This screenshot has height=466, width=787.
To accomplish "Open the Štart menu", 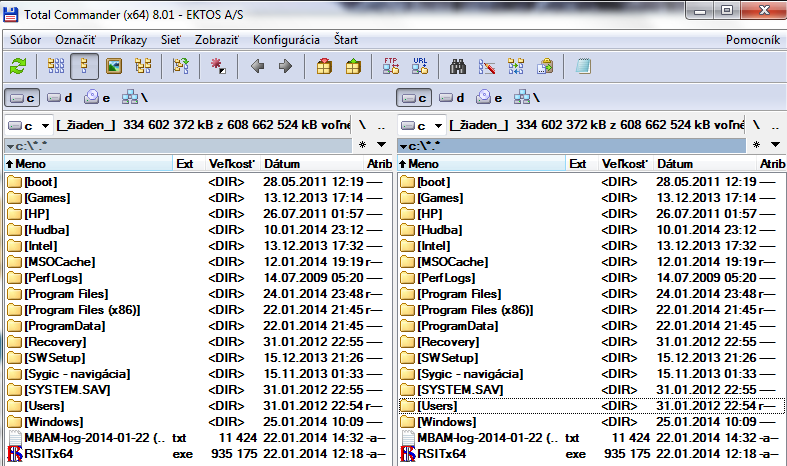I will tap(346, 40).
